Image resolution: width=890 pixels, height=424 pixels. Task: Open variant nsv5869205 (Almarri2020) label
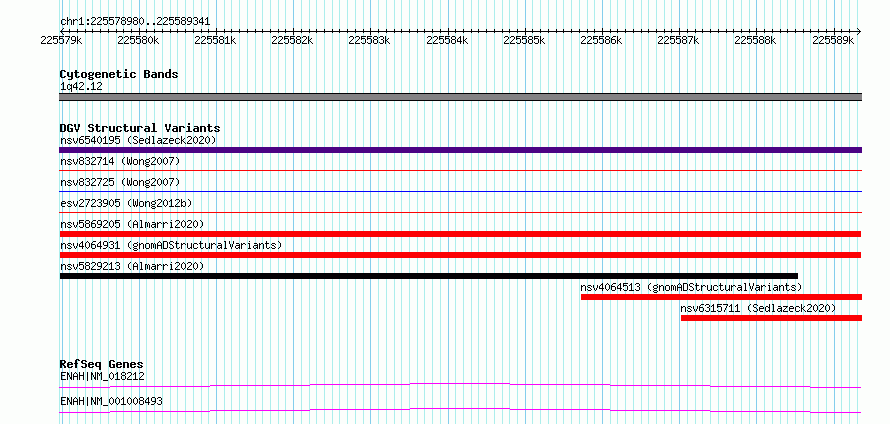coord(132,224)
